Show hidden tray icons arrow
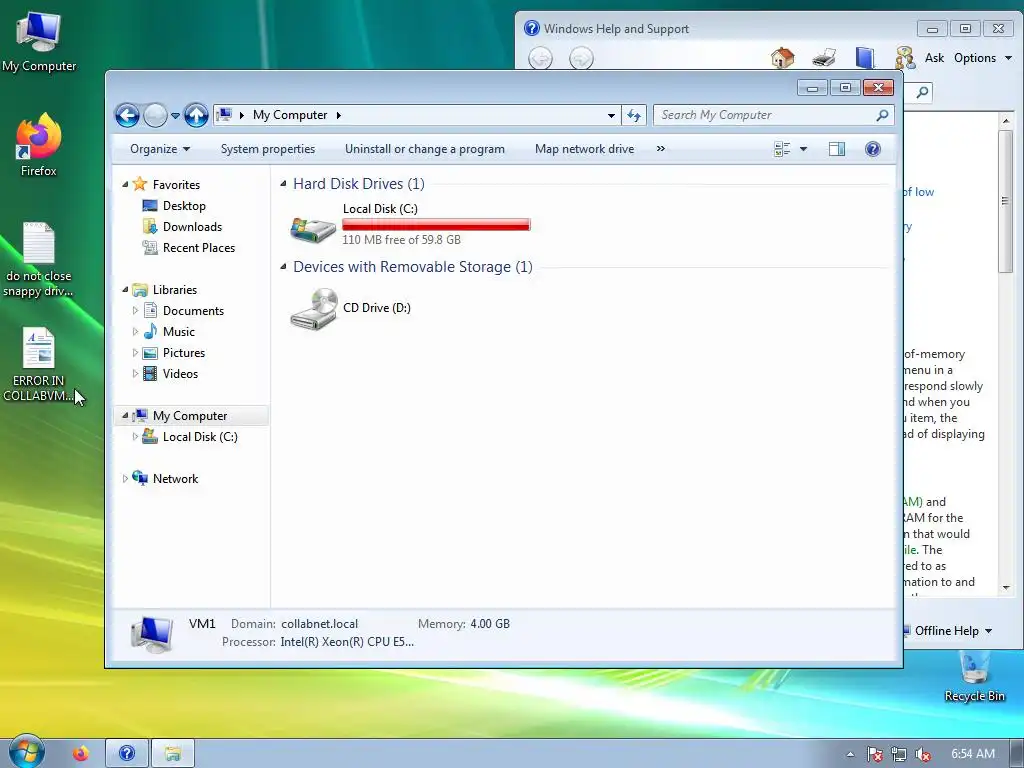The image size is (1024, 768). click(850, 754)
